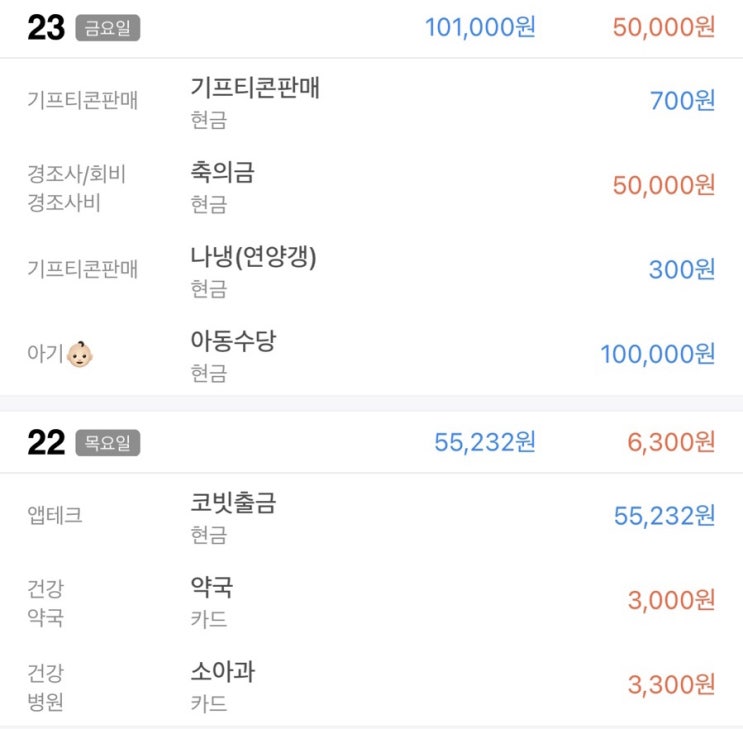The height and width of the screenshot is (729, 743).
Task: Open the 코빗출금 55,232원 entry
Action: point(372,516)
